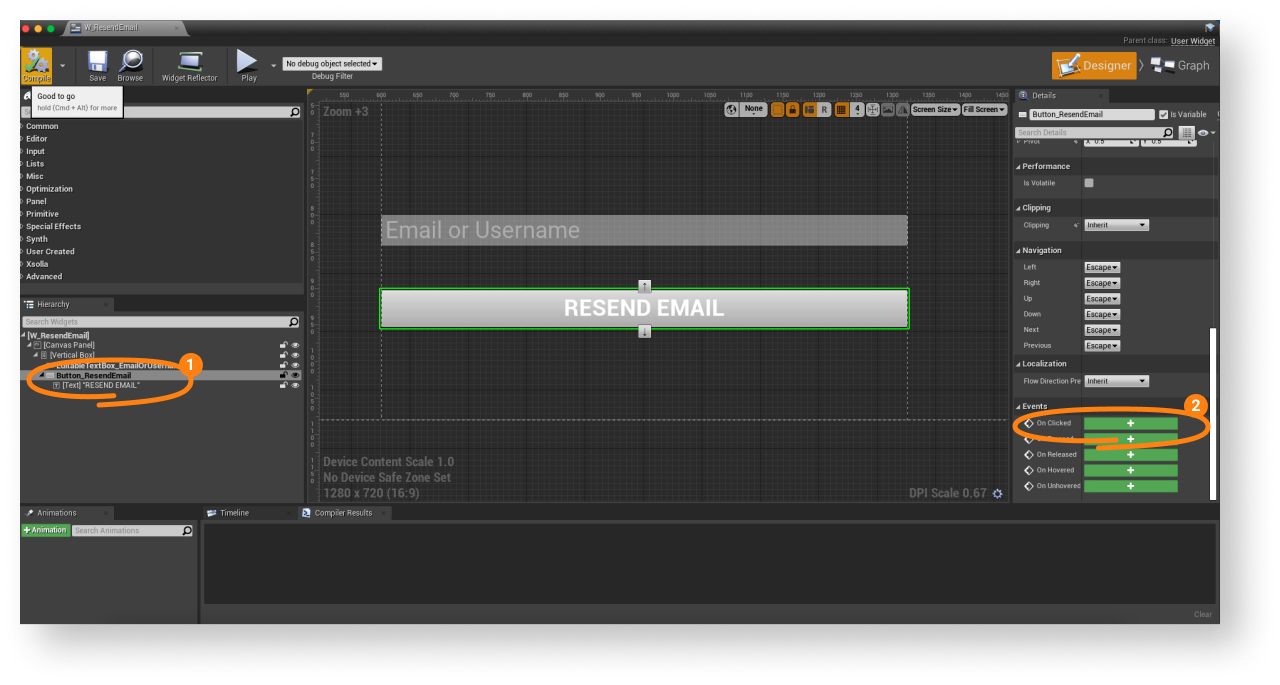This screenshot has height=685, width=1280.
Task: Save the widget blueprint
Action: tap(97, 64)
